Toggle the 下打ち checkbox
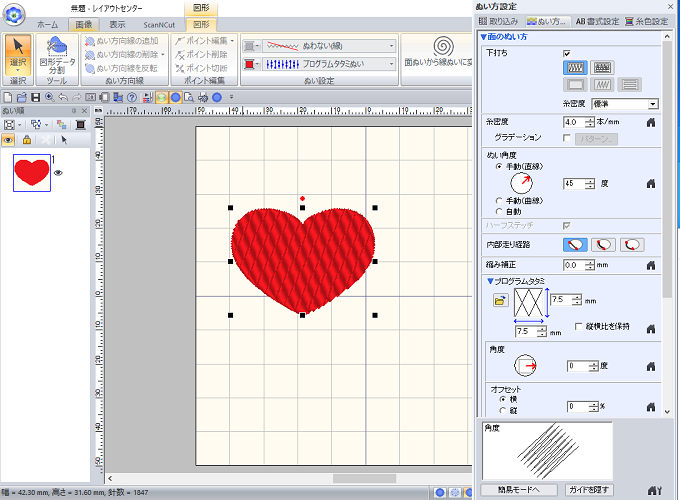Image resolution: width=680 pixels, height=500 pixels. (567, 51)
